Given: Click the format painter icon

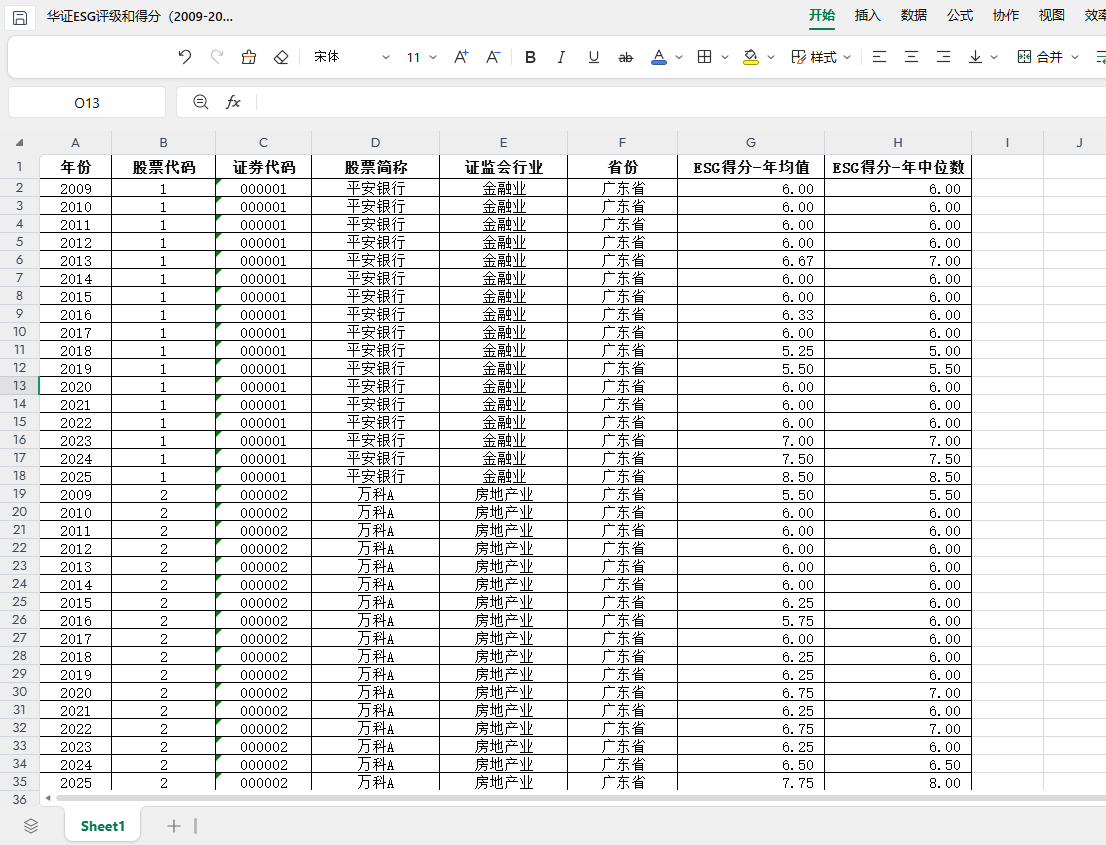Looking at the screenshot, I should click(x=249, y=57).
